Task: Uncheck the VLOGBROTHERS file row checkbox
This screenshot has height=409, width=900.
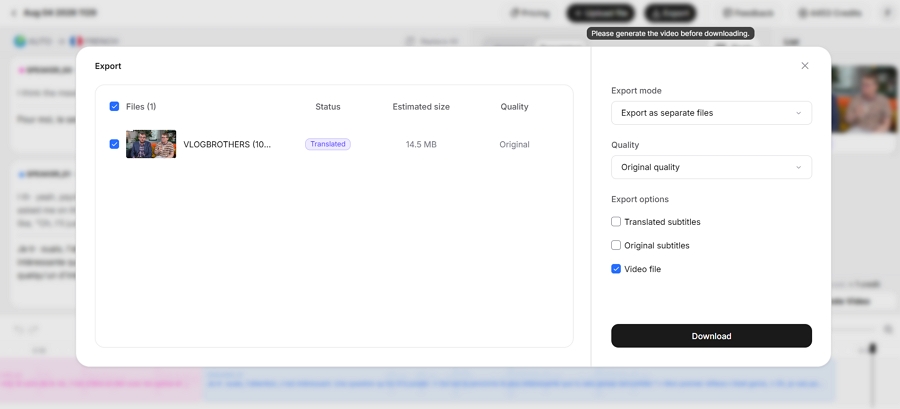Action: (114, 144)
